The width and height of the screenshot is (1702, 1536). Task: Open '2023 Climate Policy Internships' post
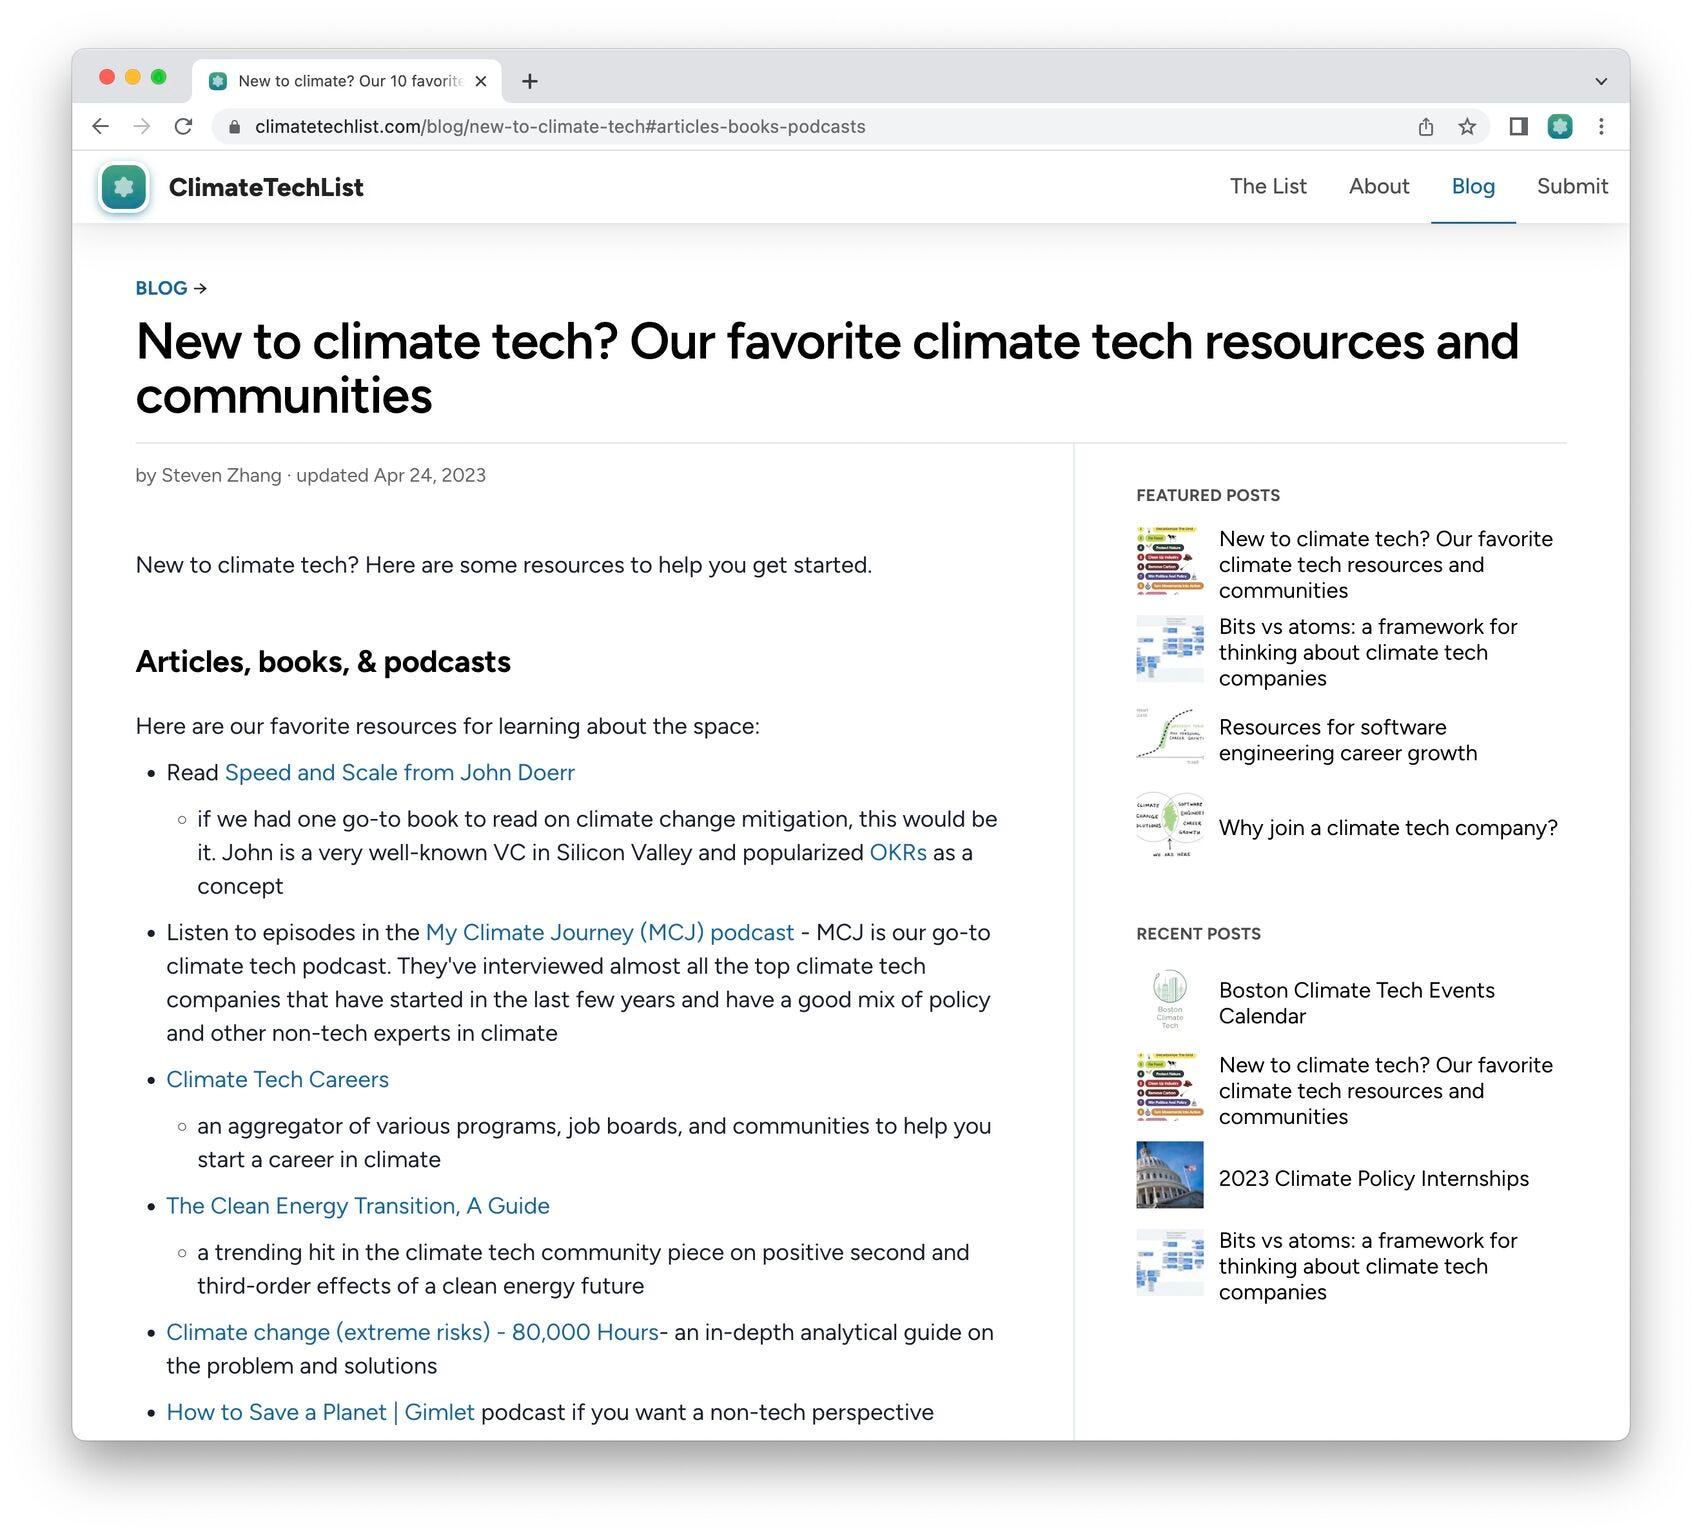point(1374,1178)
